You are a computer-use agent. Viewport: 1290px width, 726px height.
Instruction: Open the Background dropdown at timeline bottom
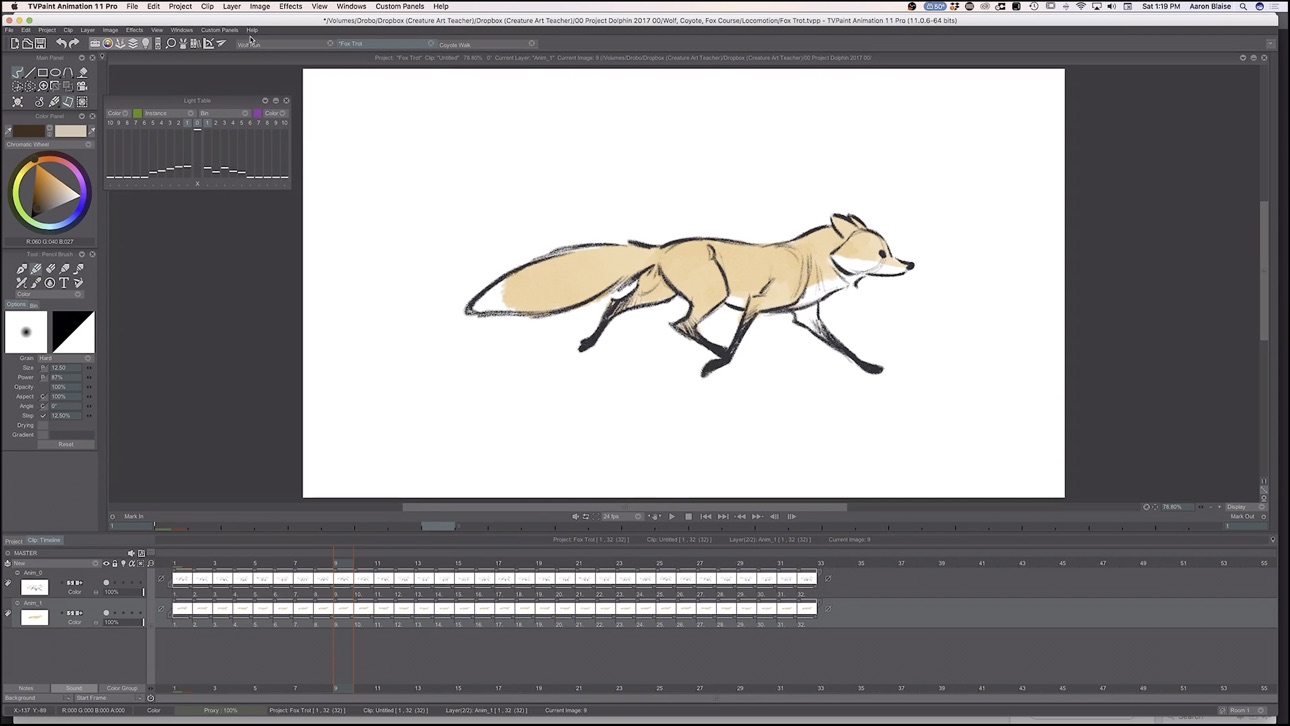point(38,698)
